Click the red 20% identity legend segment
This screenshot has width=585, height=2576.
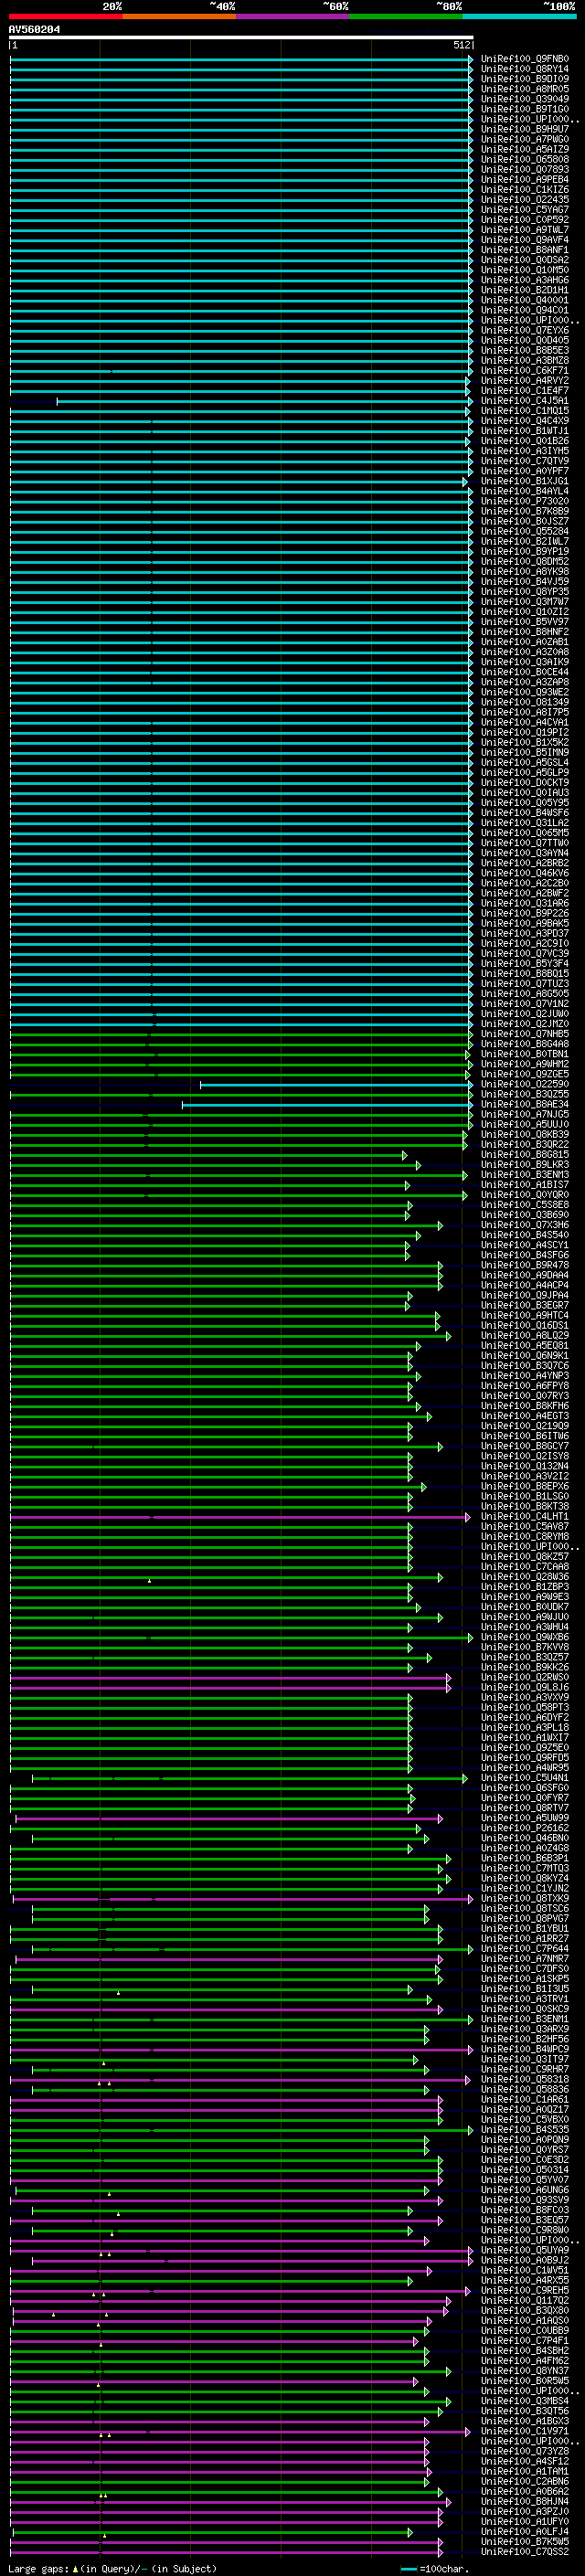tap(66, 16)
